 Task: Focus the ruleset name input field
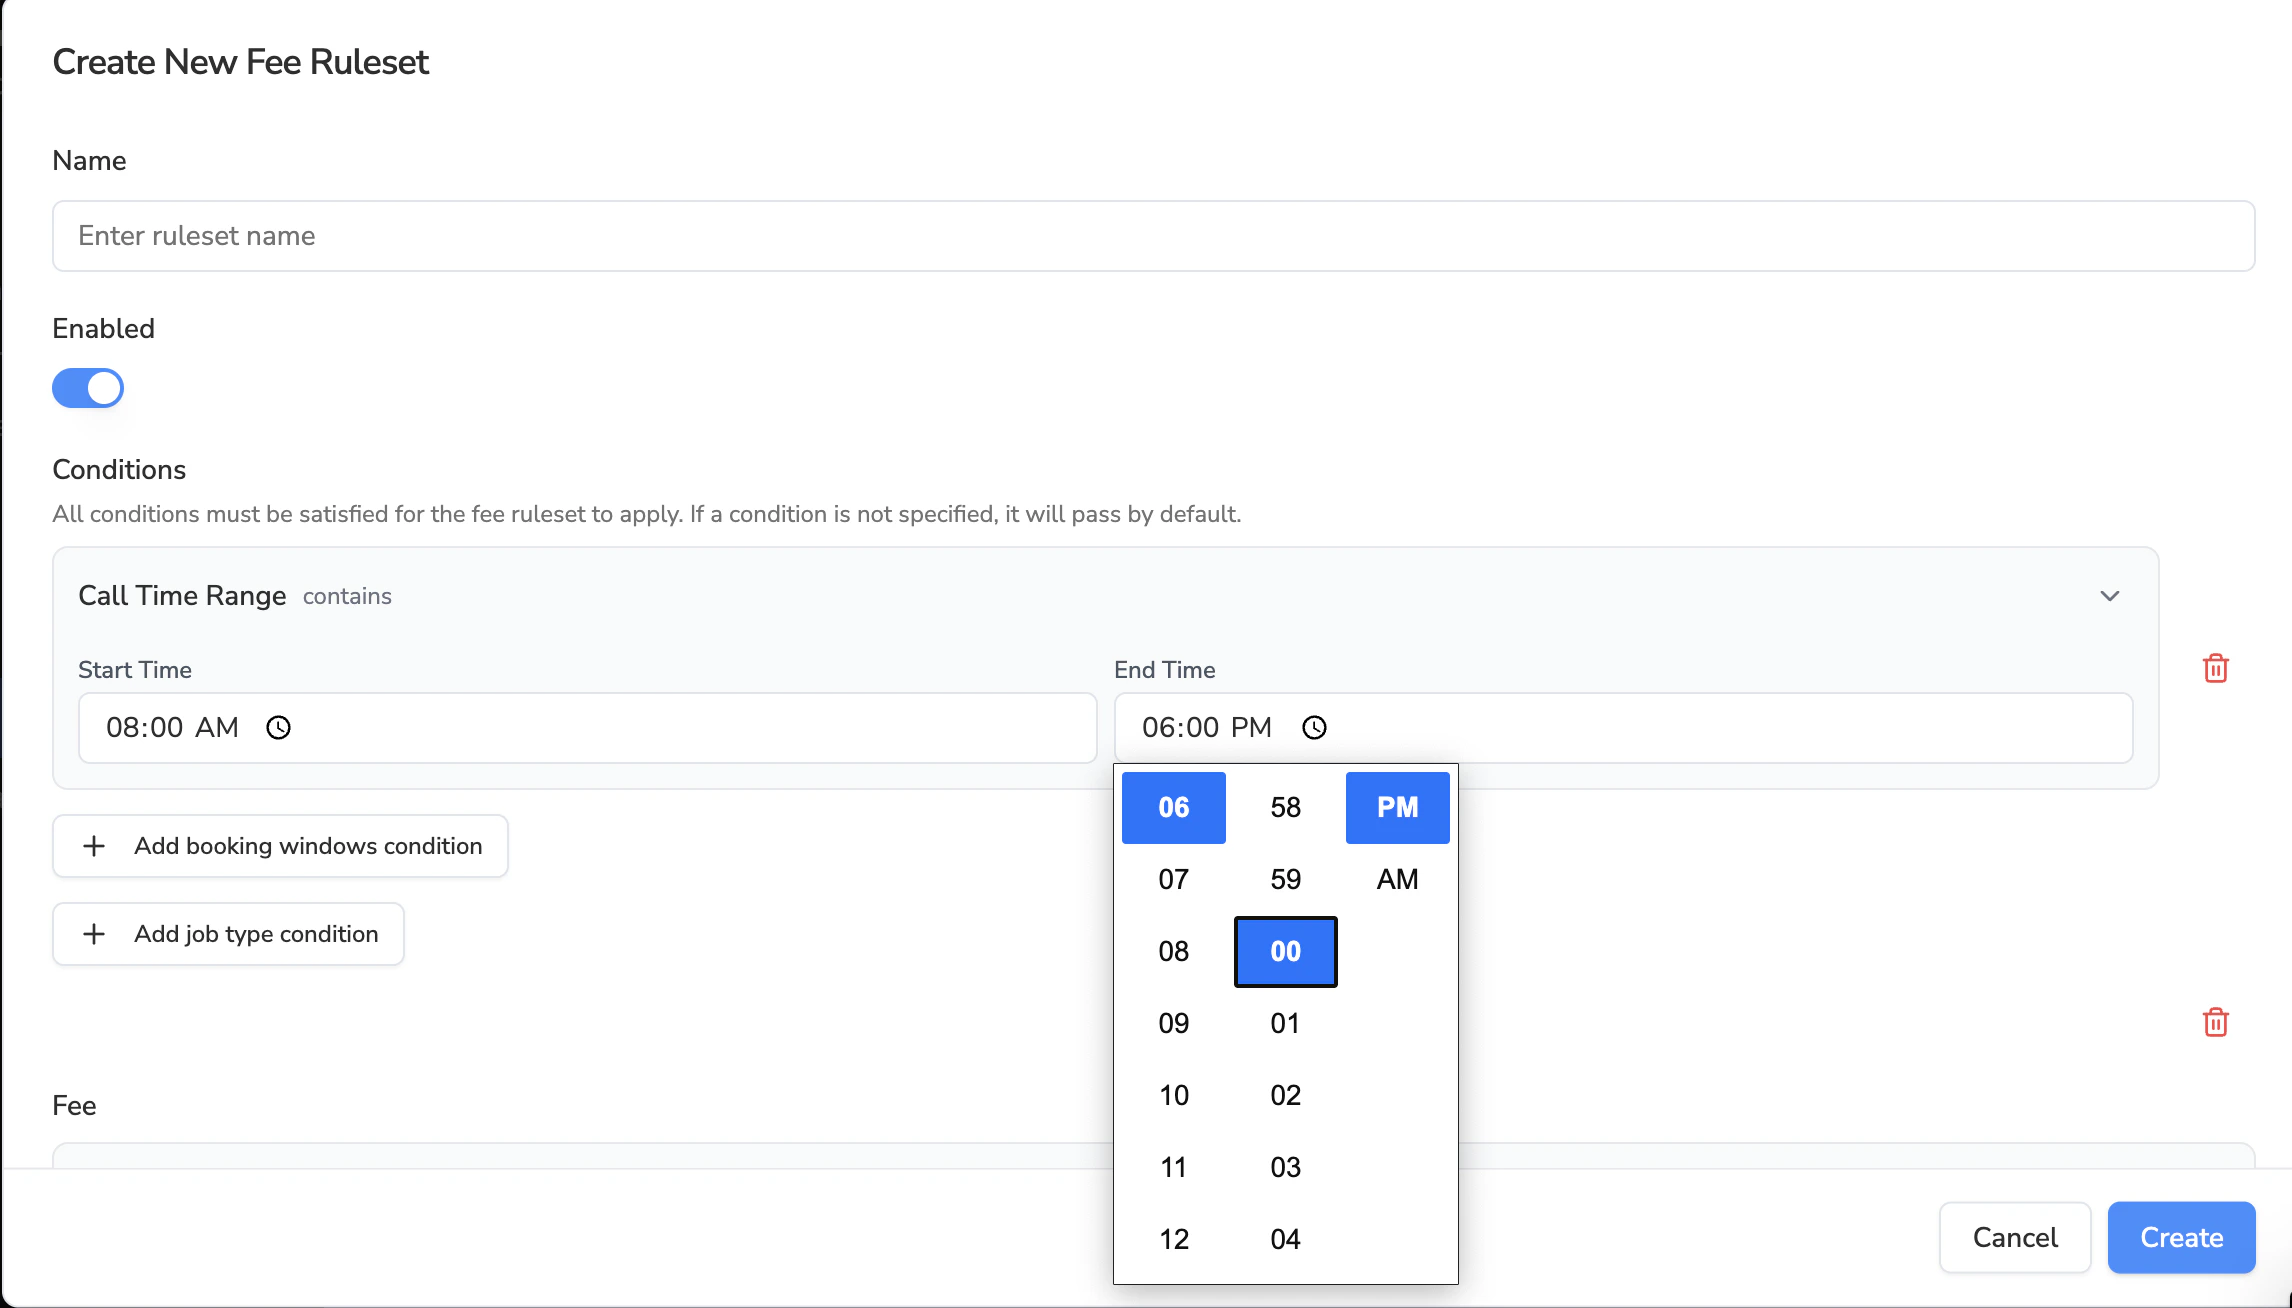pos(1153,236)
